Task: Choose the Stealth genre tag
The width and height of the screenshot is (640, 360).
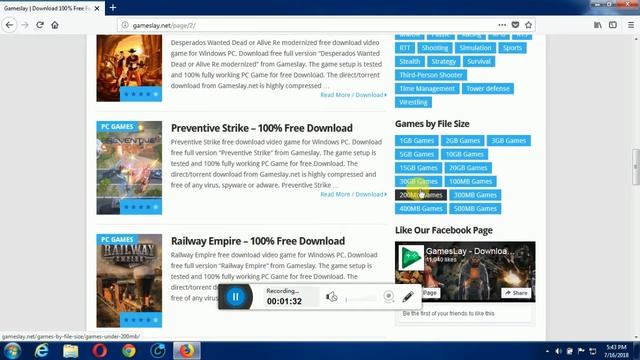Action: pyautogui.click(x=409, y=62)
